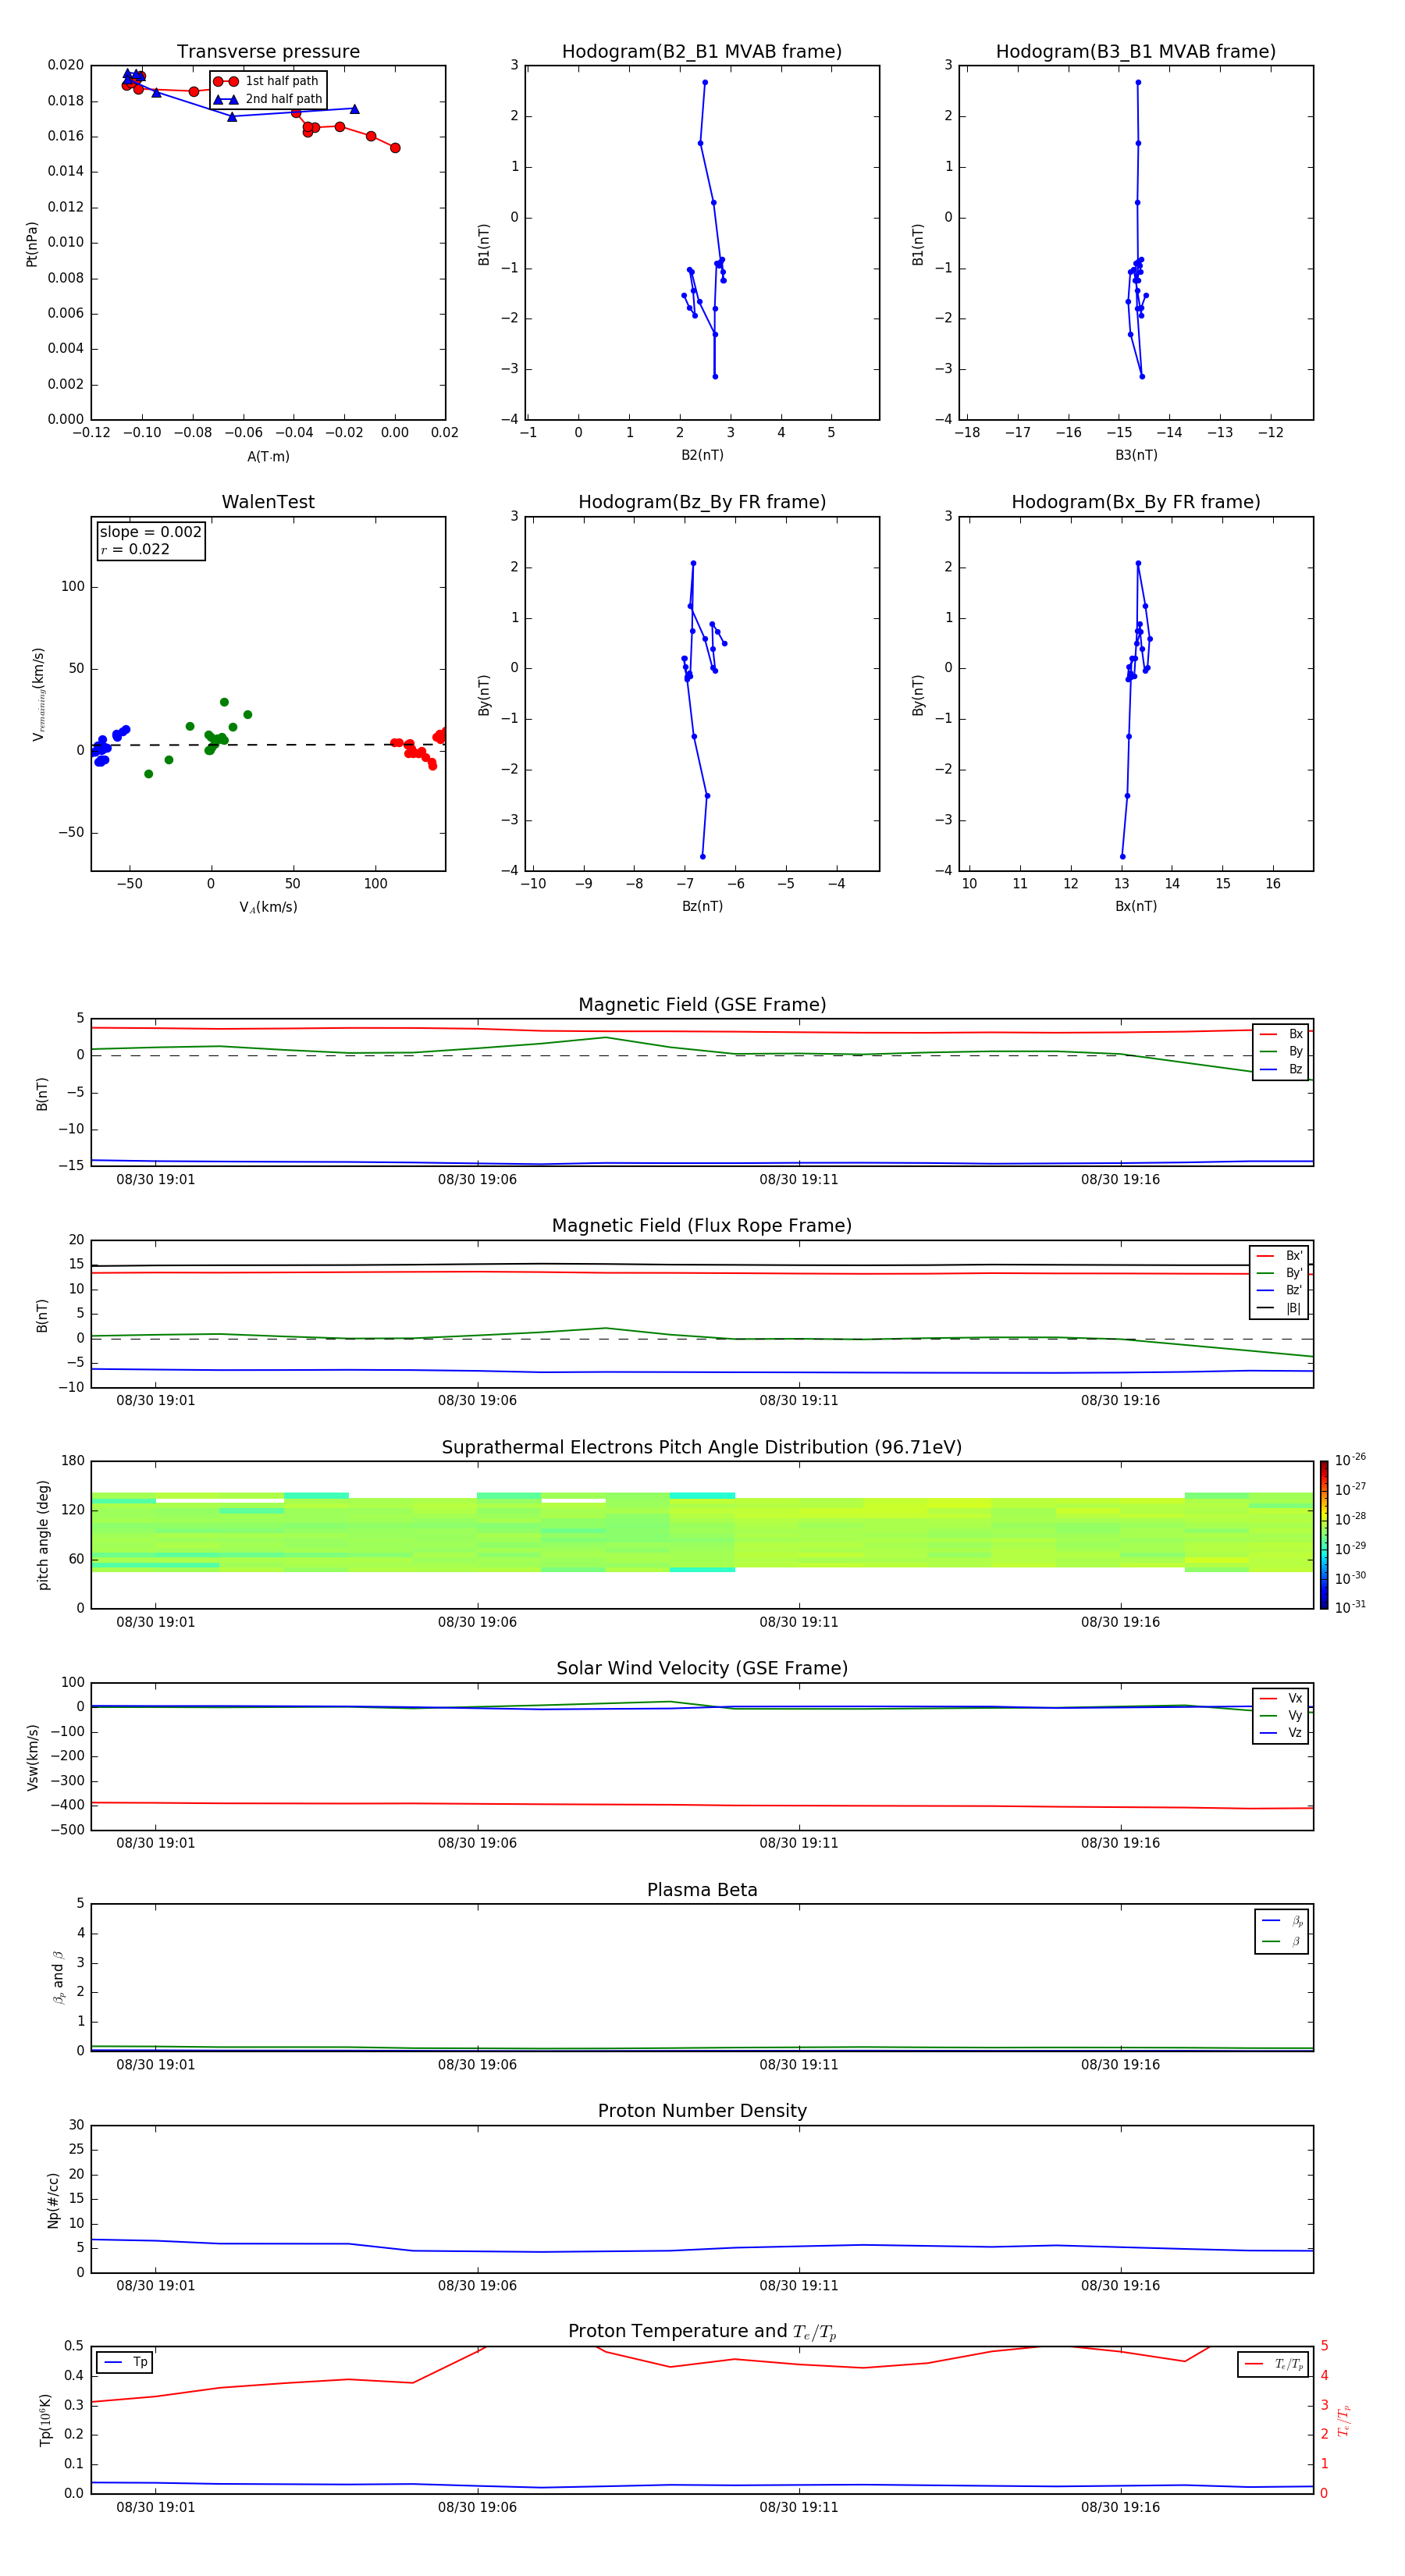Click the "Proton Number Density" title
Screen dimensions: 1405x2576
702,2111
